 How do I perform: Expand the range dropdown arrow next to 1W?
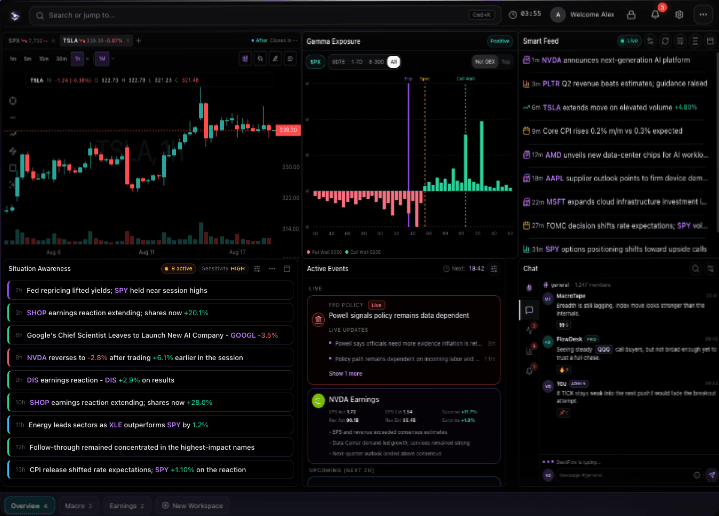113,59
